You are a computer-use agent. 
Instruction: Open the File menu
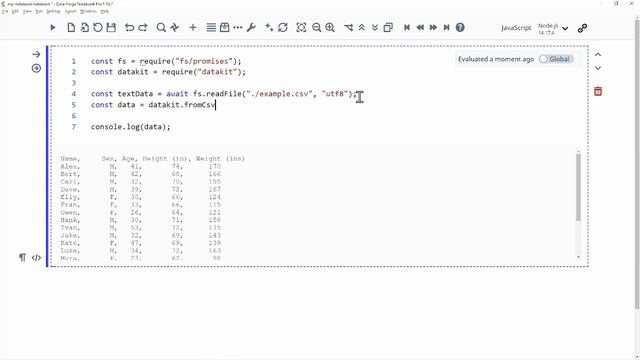click(5, 11)
